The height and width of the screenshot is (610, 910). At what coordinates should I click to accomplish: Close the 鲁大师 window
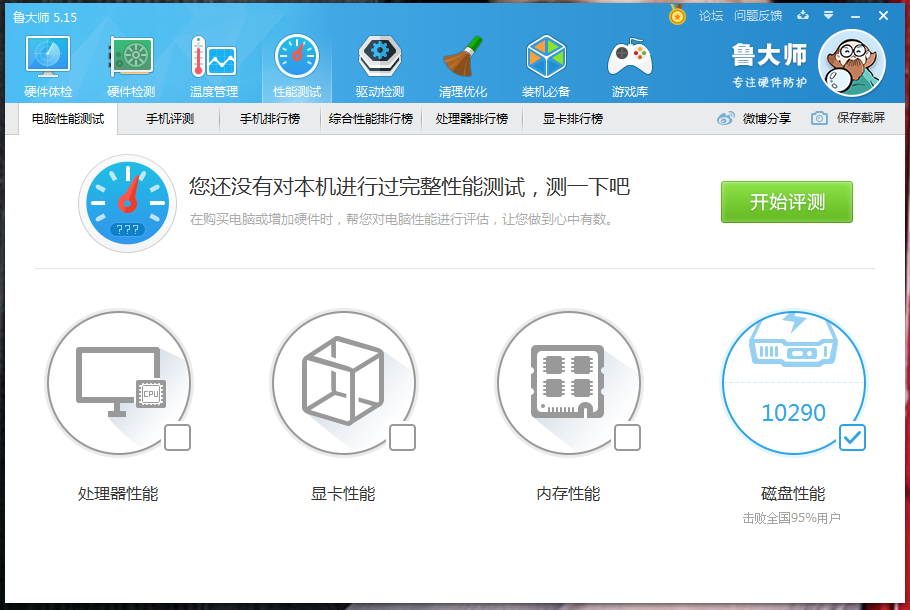pos(883,16)
